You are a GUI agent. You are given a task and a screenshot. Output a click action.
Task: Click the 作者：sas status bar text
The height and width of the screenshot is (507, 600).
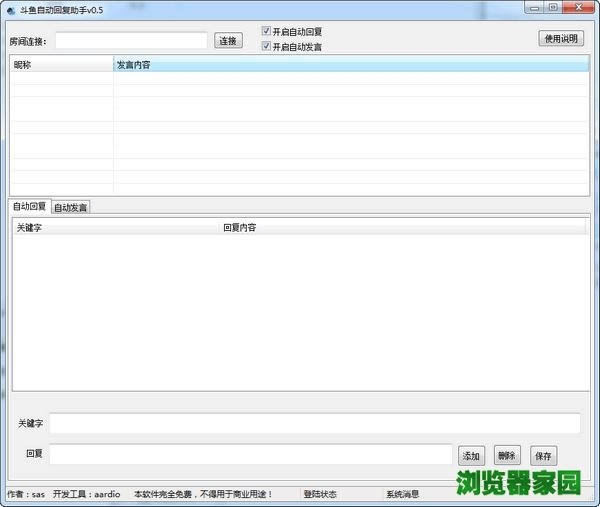tap(26, 494)
